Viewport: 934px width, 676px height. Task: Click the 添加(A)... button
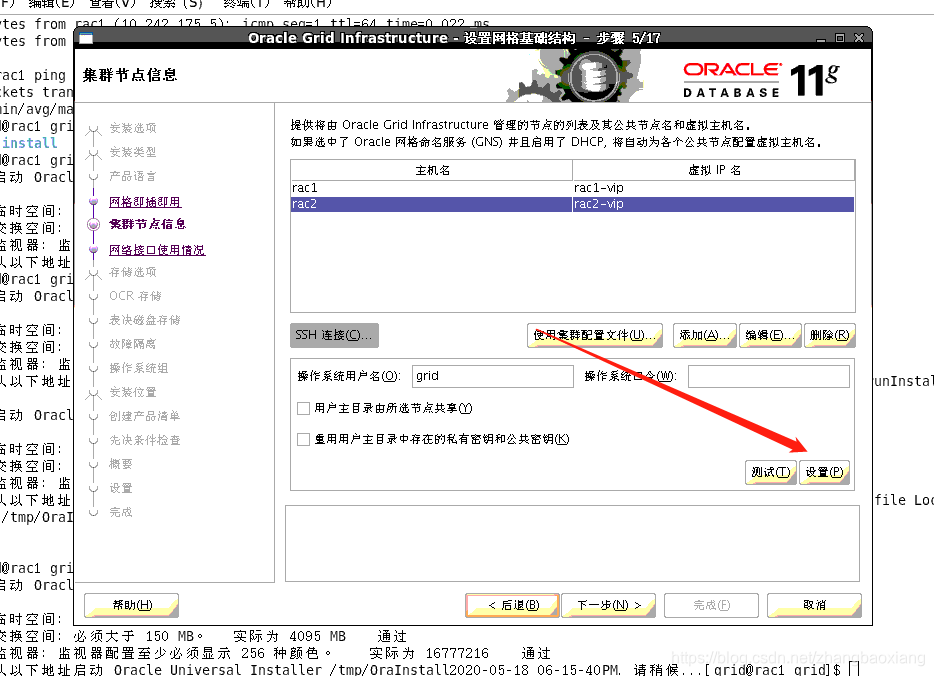704,335
